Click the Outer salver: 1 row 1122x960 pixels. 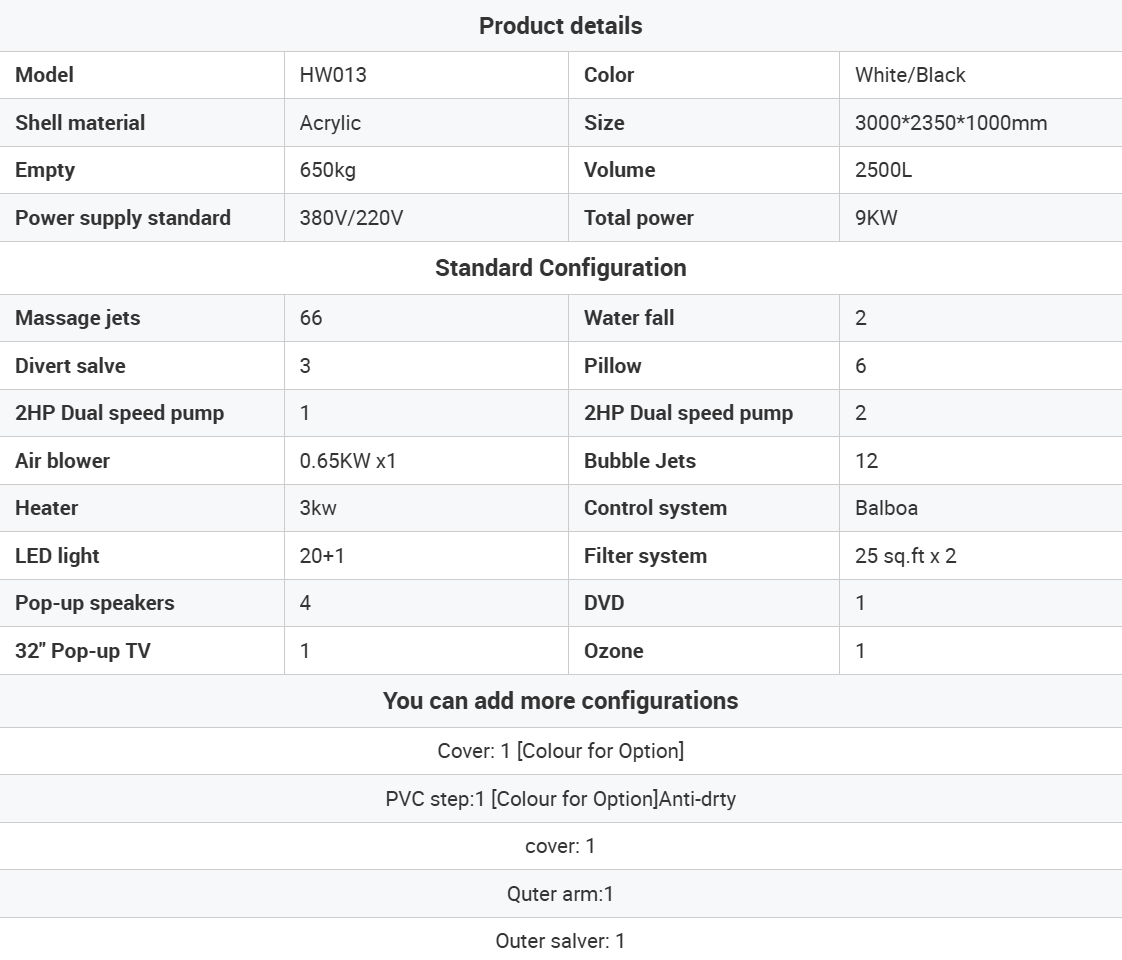[x=560, y=941]
